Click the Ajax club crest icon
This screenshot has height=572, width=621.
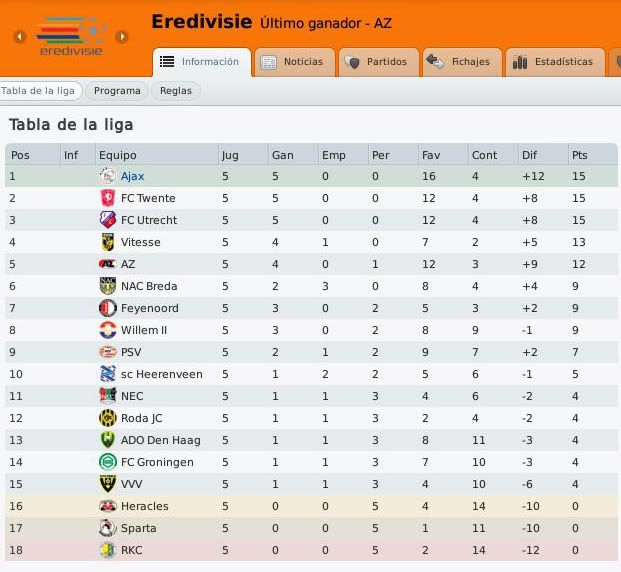click(108, 176)
